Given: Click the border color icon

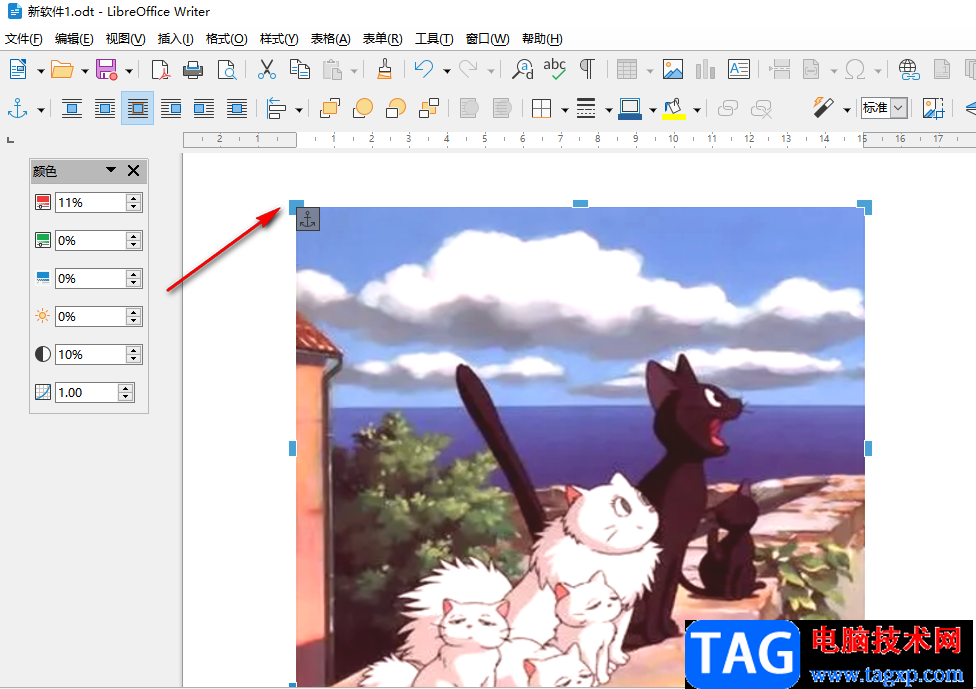Looking at the screenshot, I should click(630, 110).
